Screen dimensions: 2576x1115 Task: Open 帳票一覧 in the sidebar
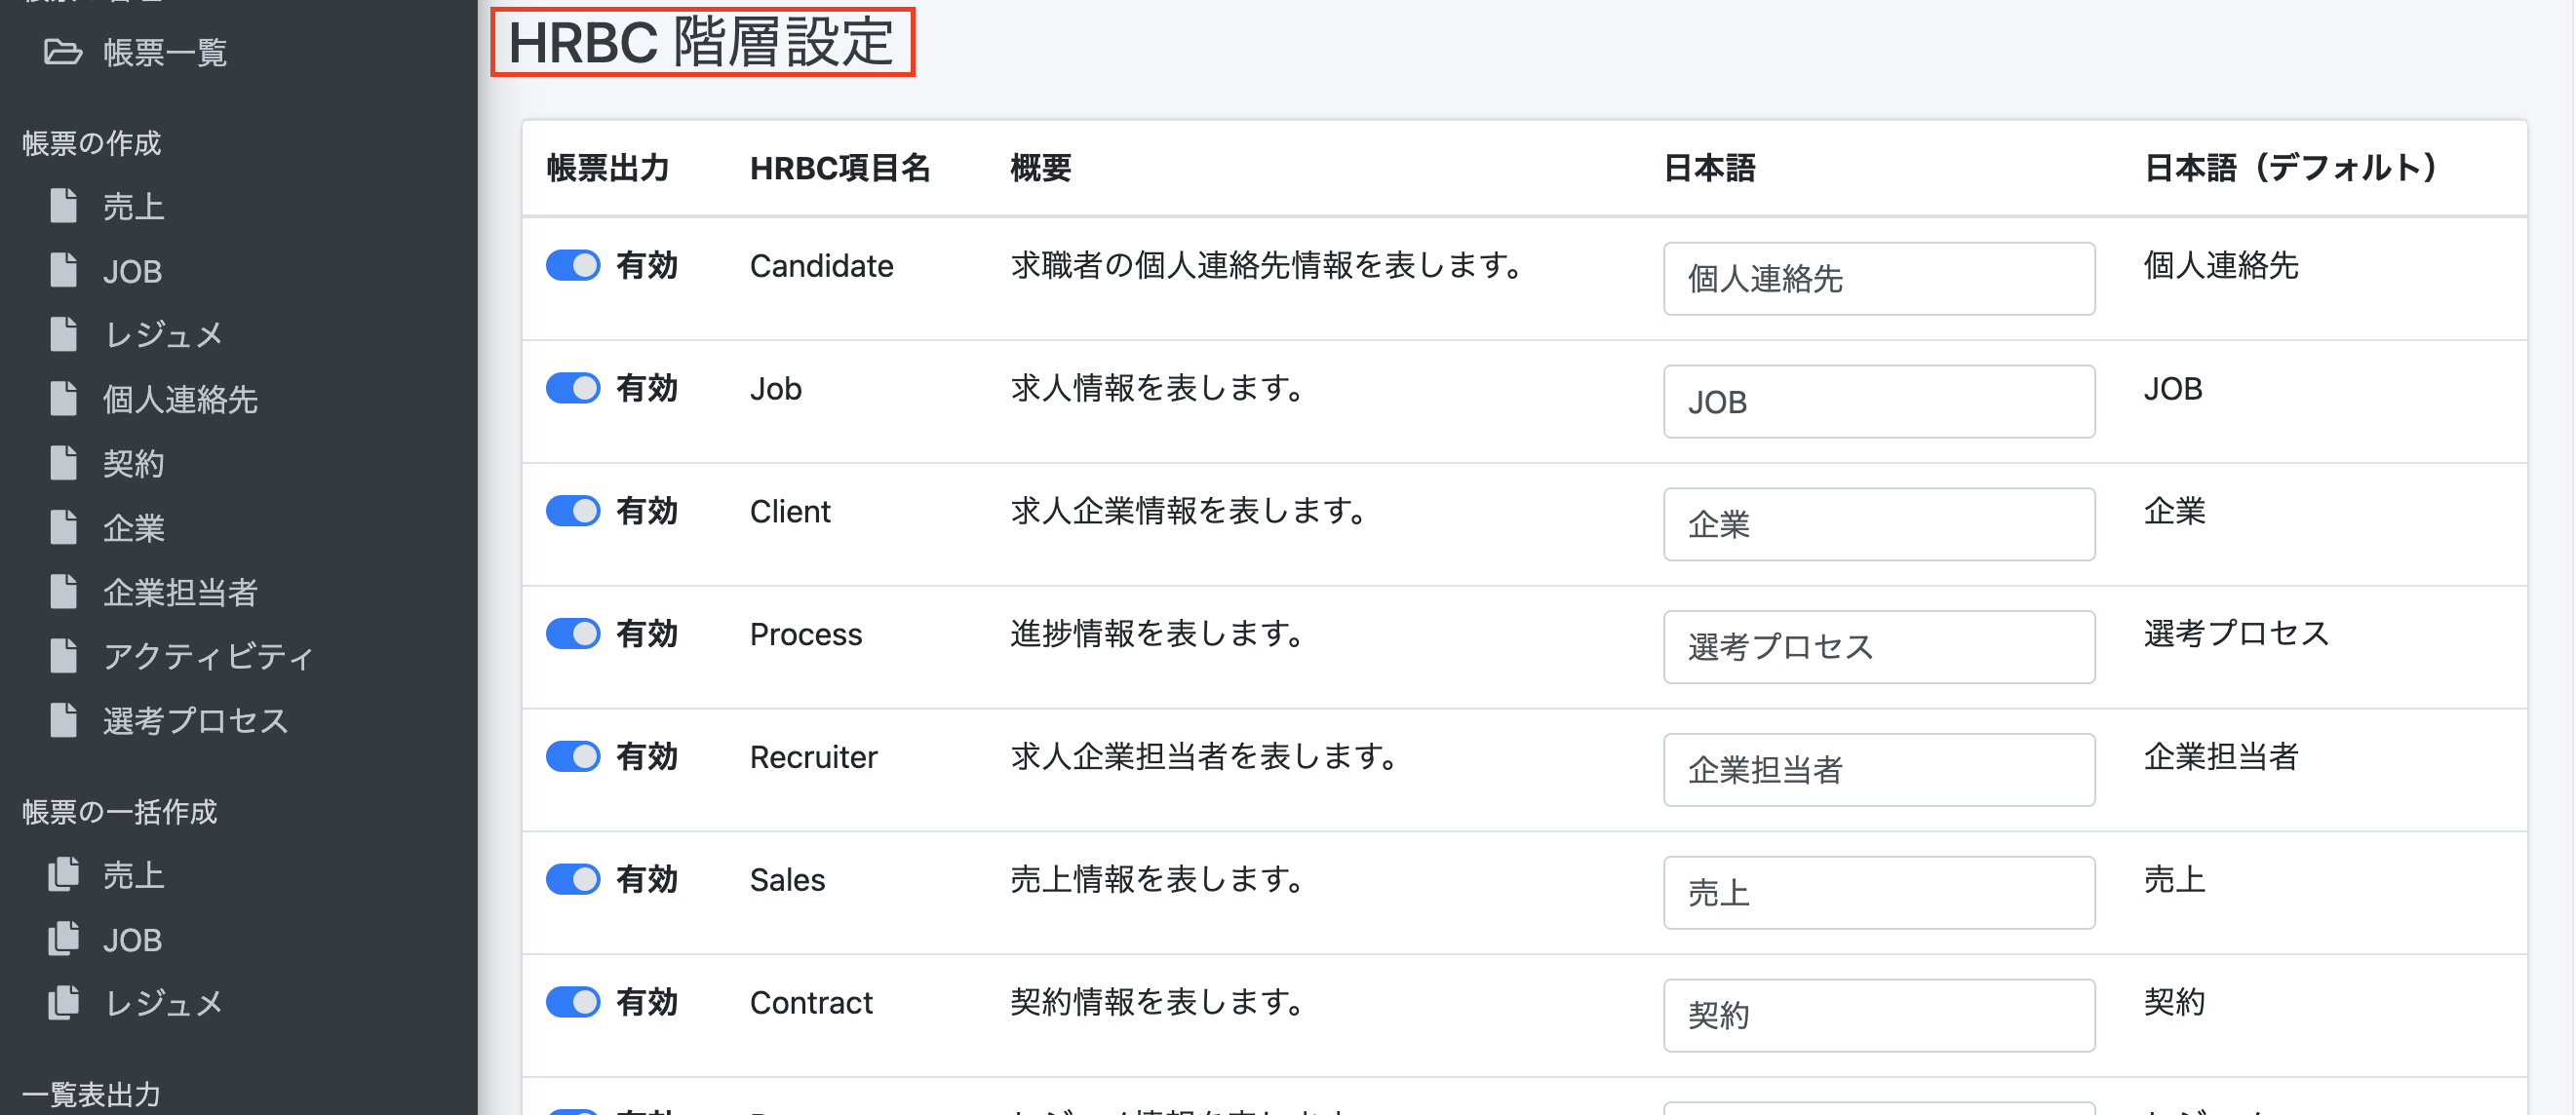click(165, 52)
